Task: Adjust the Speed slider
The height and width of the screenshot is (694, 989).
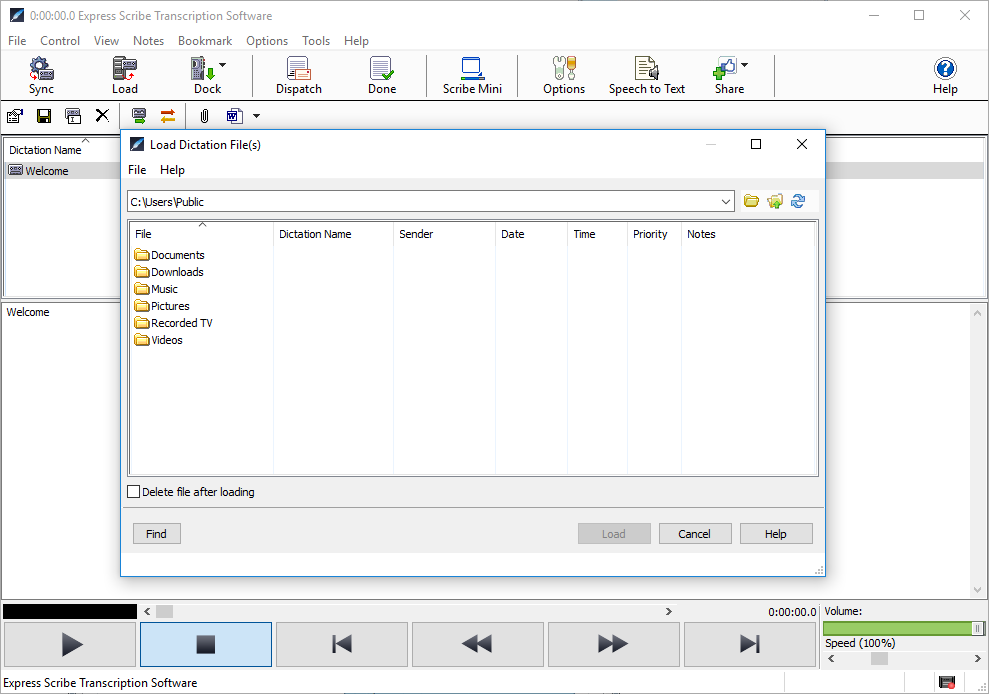Action: (879, 659)
